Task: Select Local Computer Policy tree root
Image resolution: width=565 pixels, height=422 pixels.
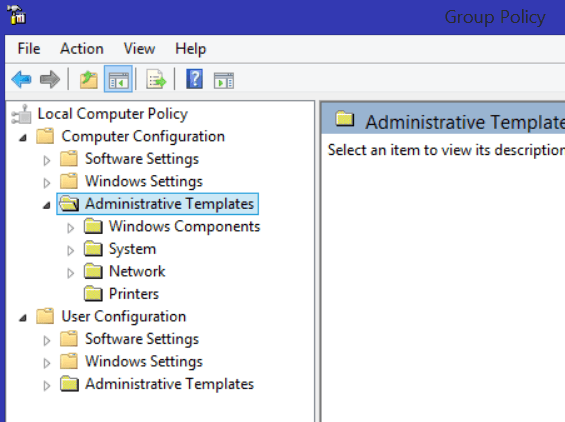Action: pyautogui.click(x=112, y=114)
